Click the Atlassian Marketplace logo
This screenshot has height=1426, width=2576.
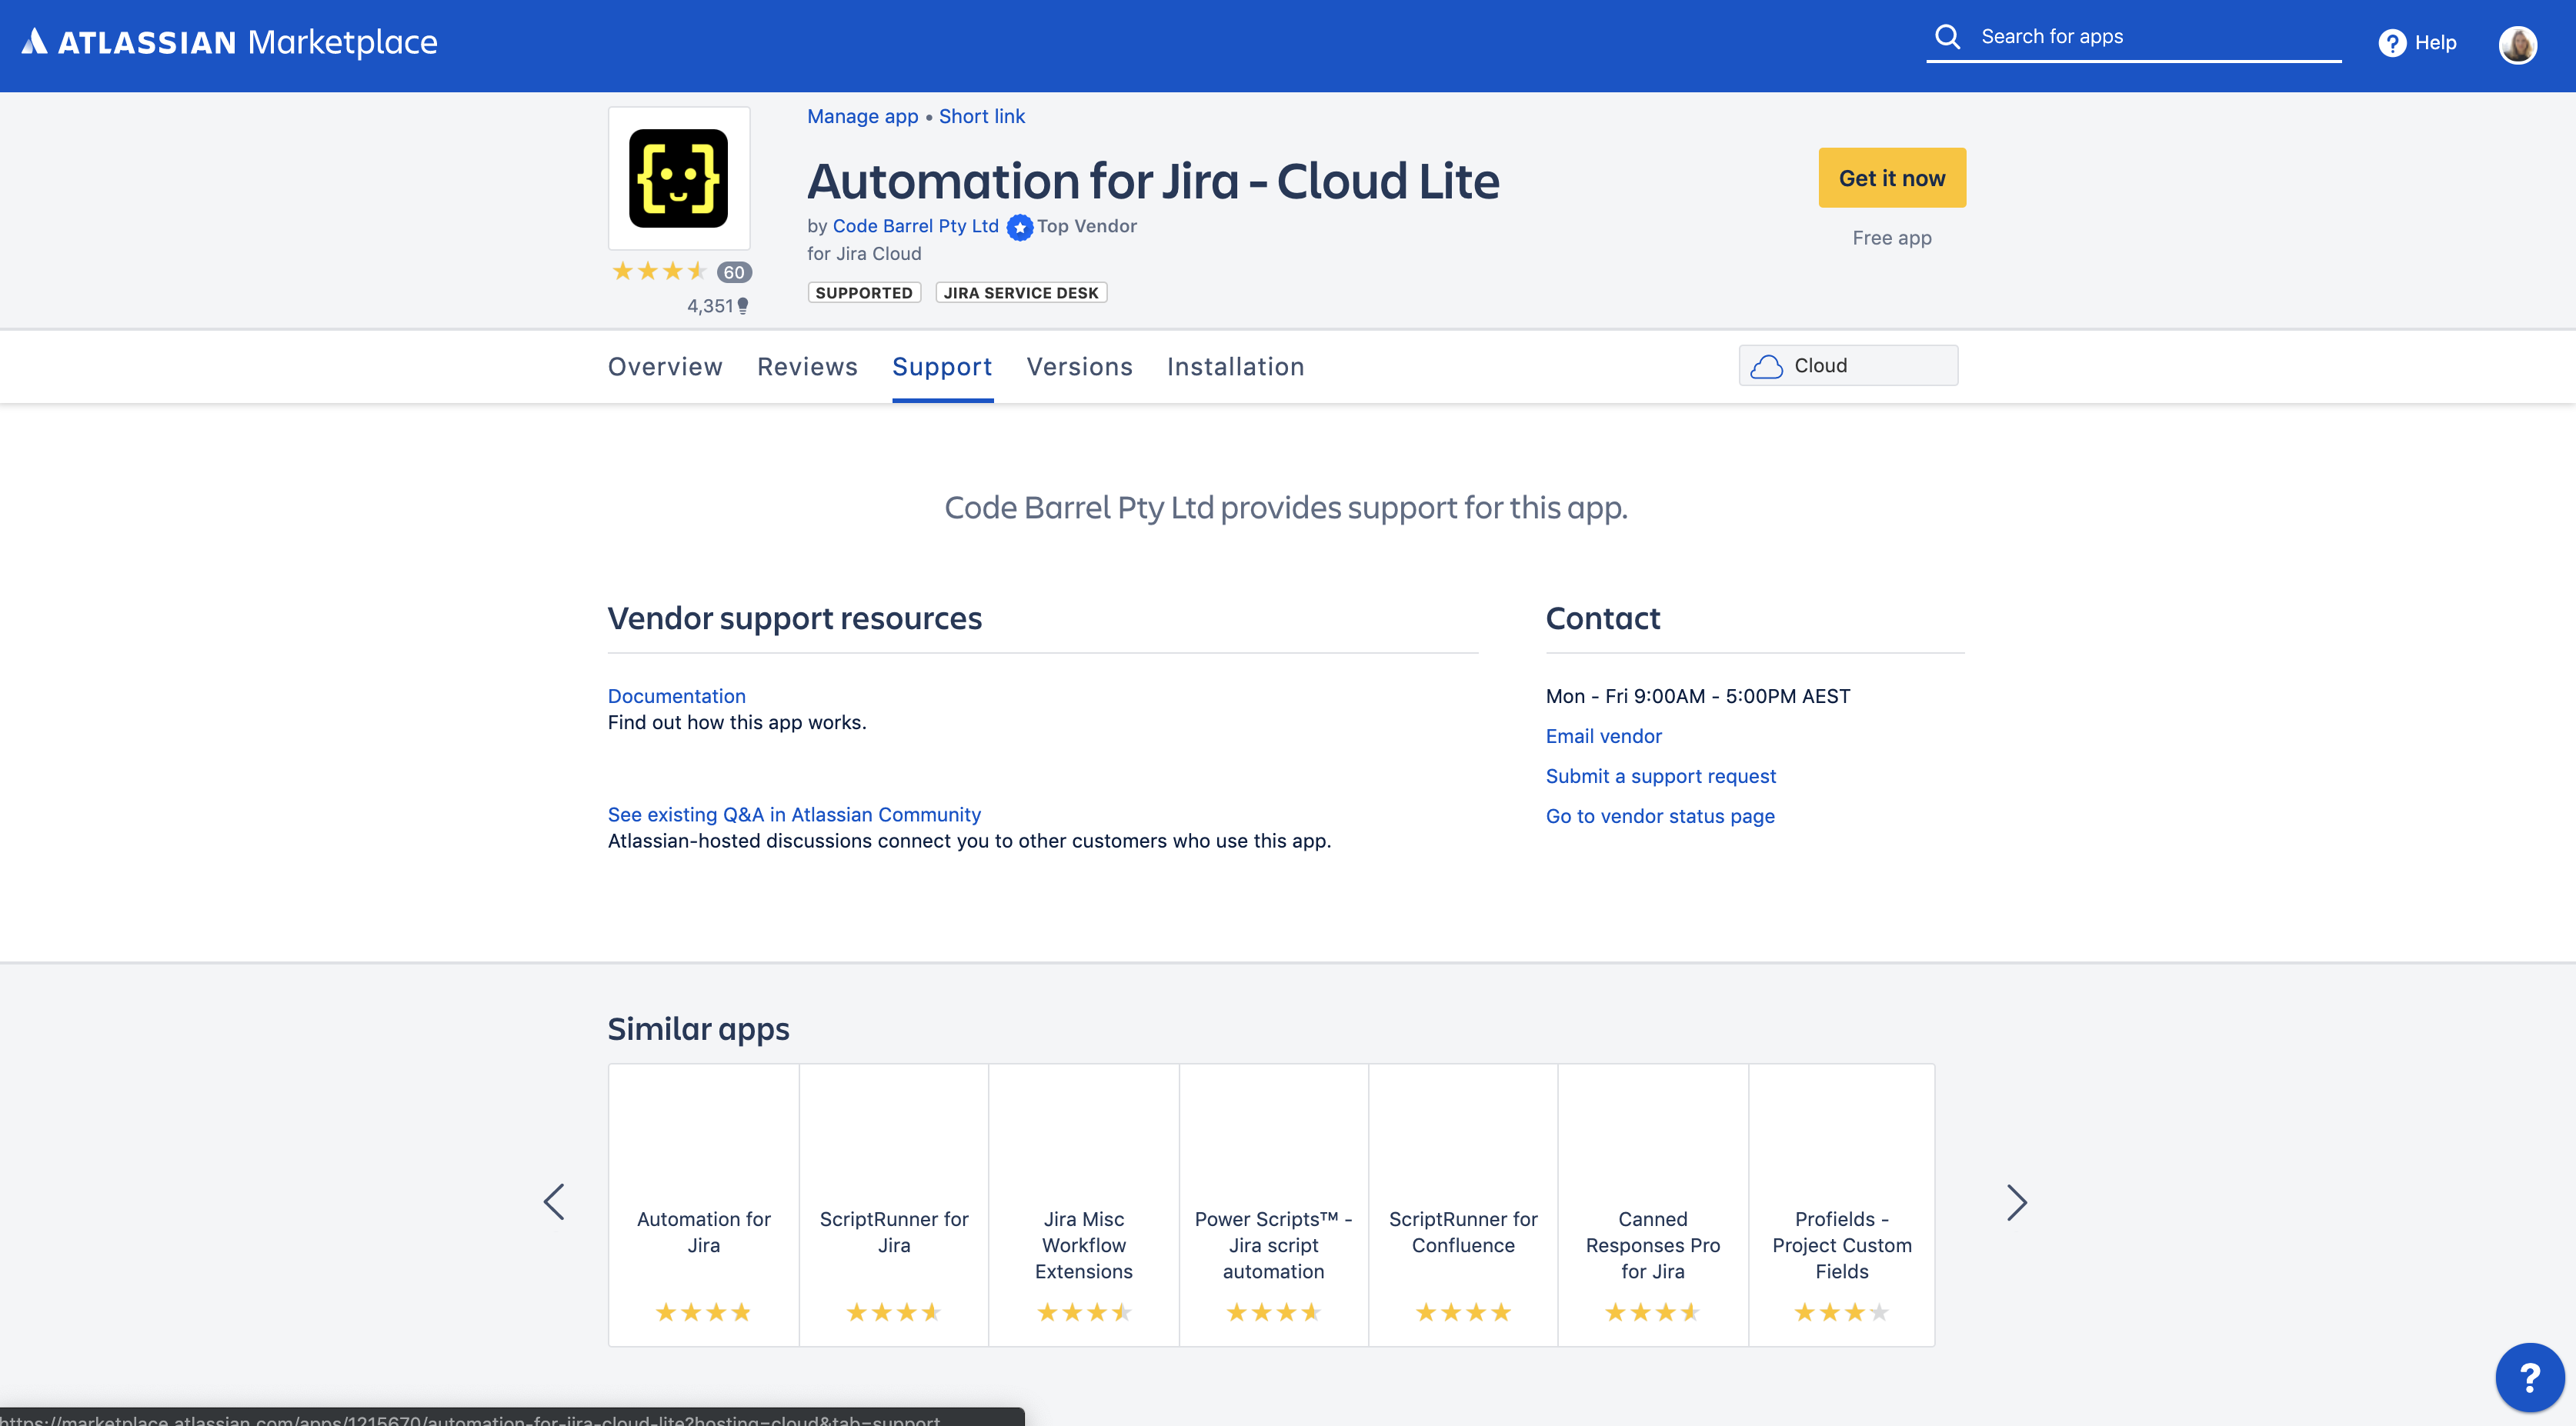click(x=230, y=42)
